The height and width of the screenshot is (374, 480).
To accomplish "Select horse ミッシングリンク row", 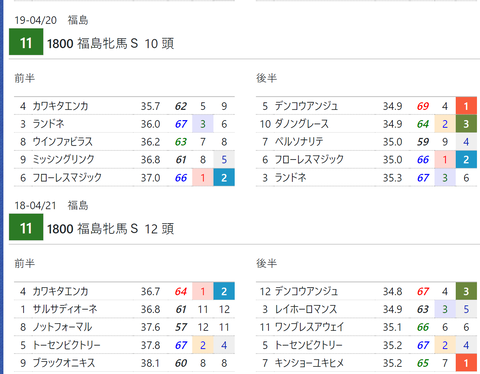I will click(124, 160).
